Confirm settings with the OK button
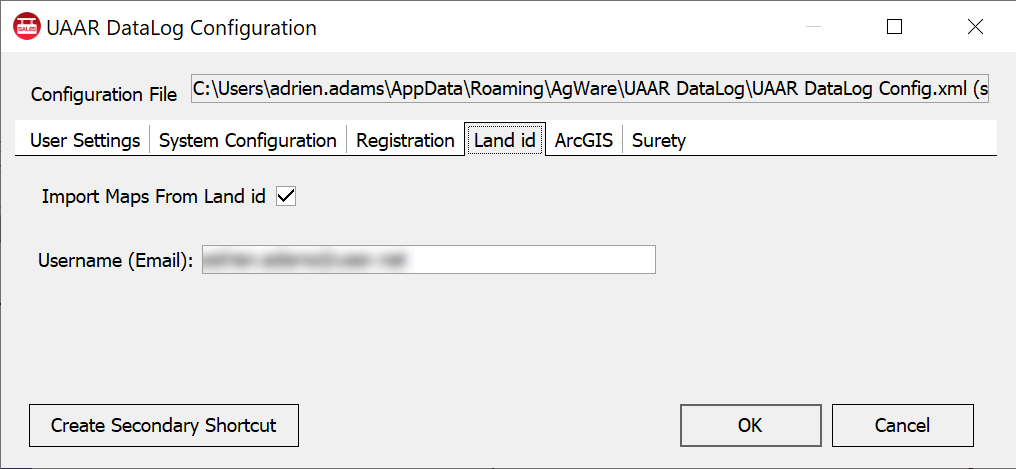This screenshot has height=469, width=1016. click(750, 426)
